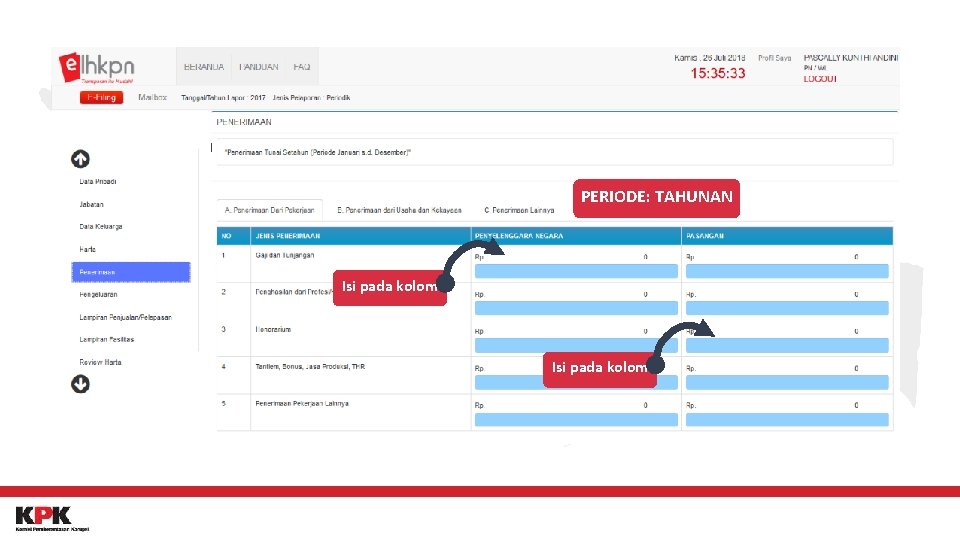Select Data Pribadi in sidebar

tap(98, 182)
